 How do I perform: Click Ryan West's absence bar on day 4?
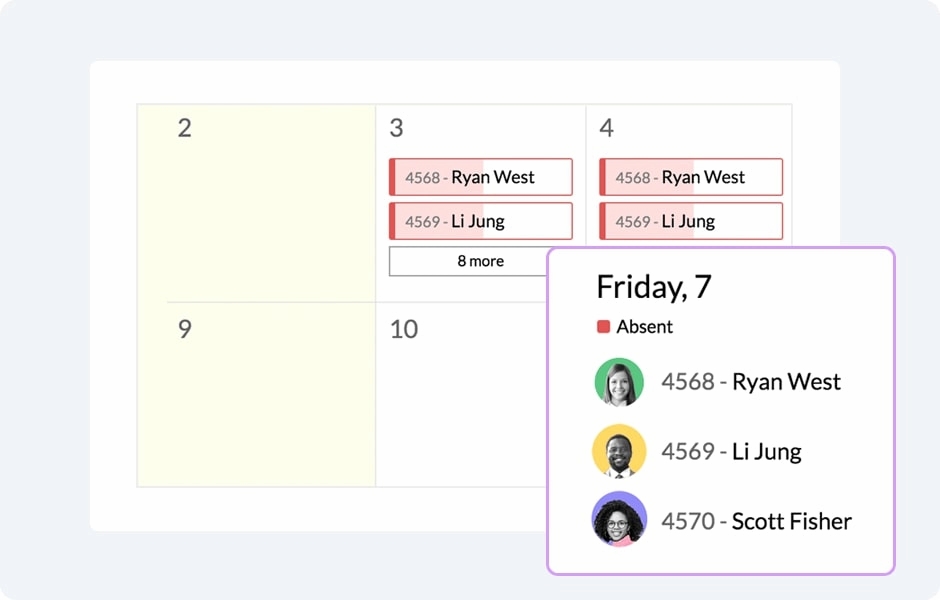(x=690, y=177)
